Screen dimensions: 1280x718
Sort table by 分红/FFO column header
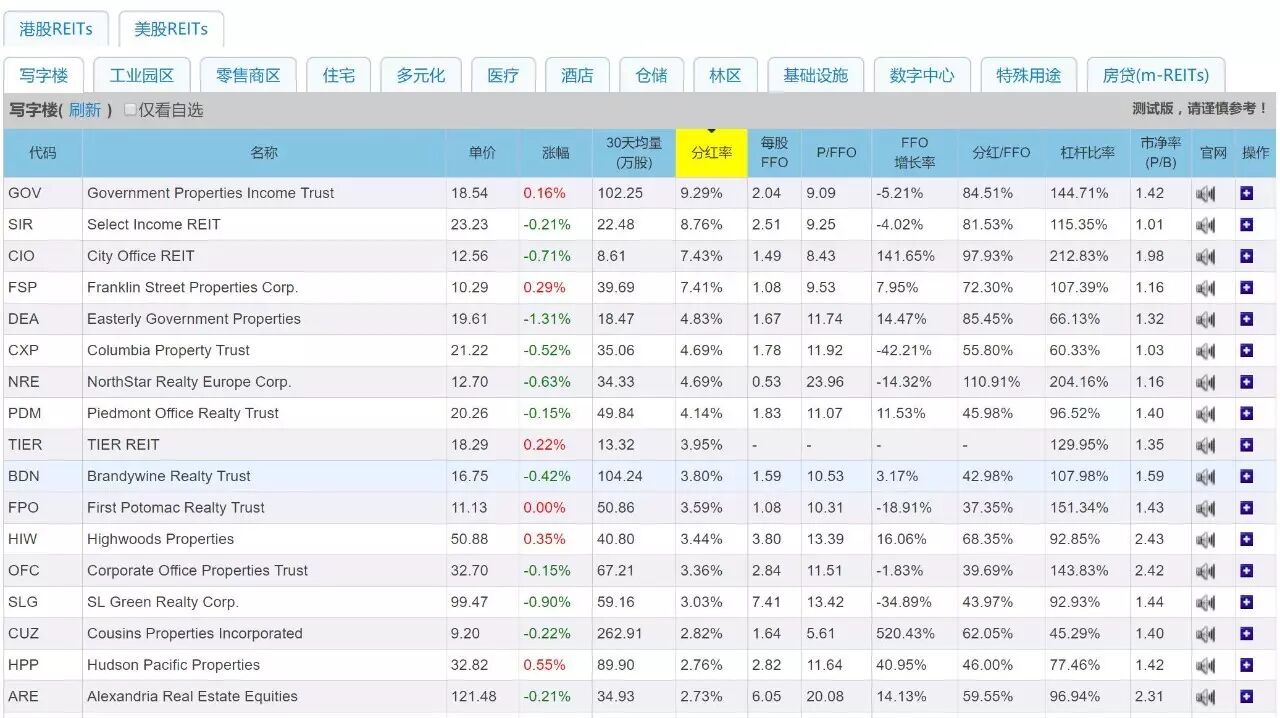point(1001,153)
